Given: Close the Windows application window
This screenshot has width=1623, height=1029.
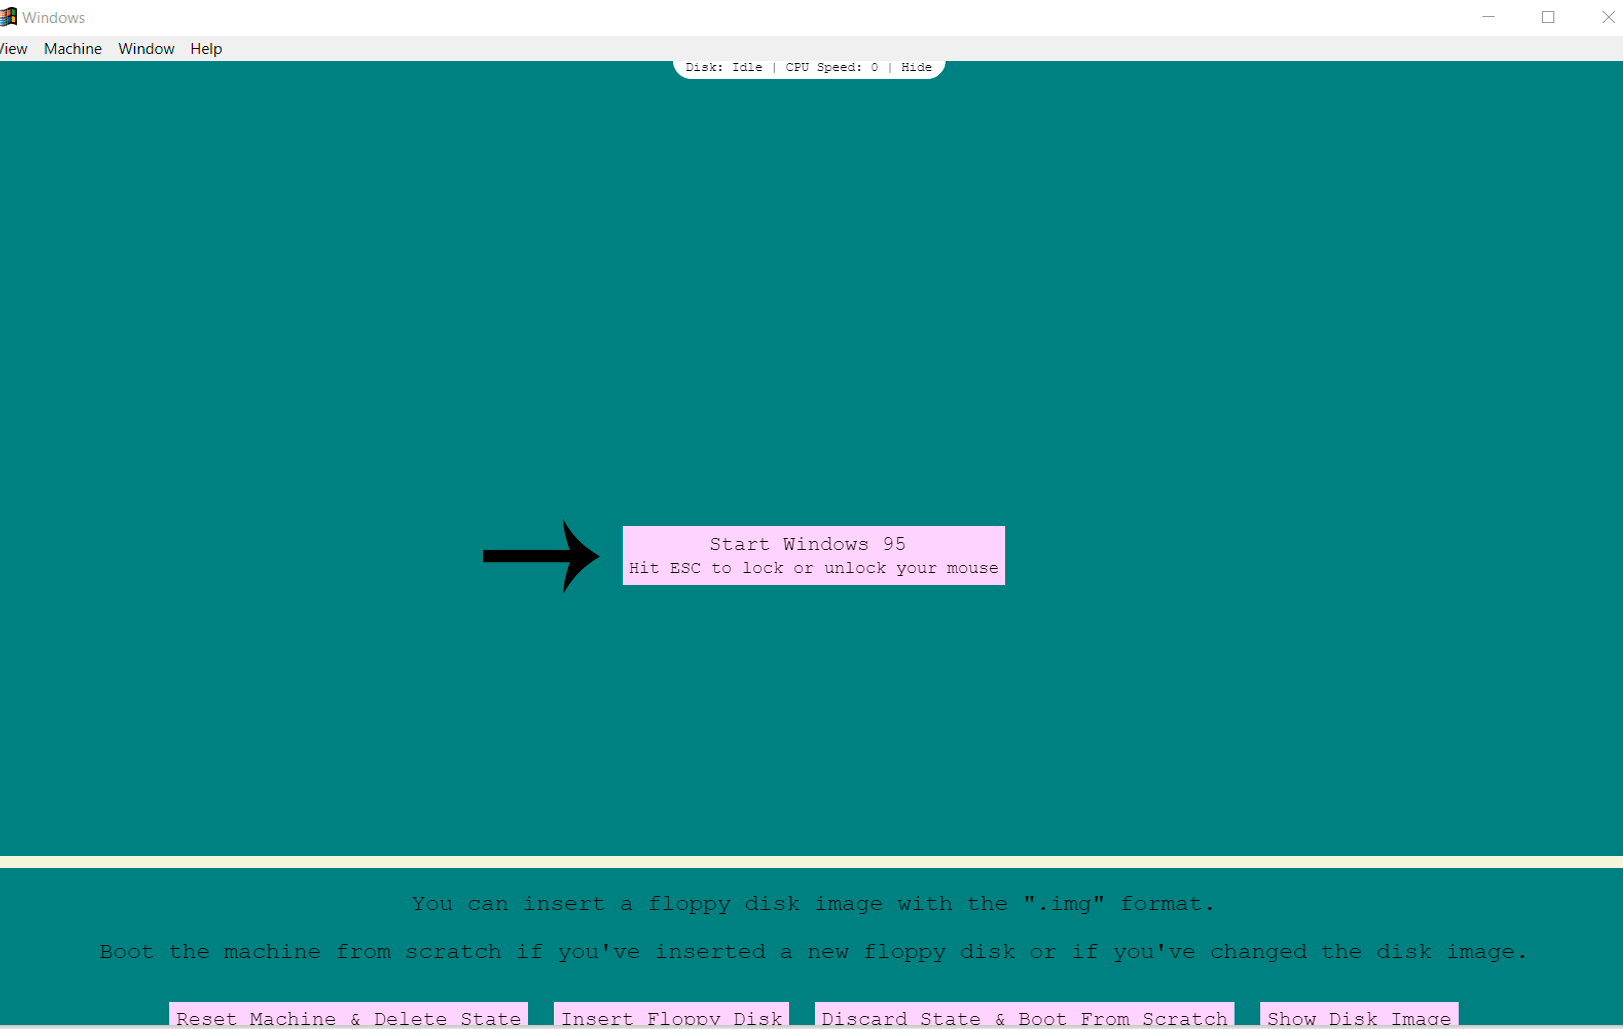Looking at the screenshot, I should (x=1606, y=17).
